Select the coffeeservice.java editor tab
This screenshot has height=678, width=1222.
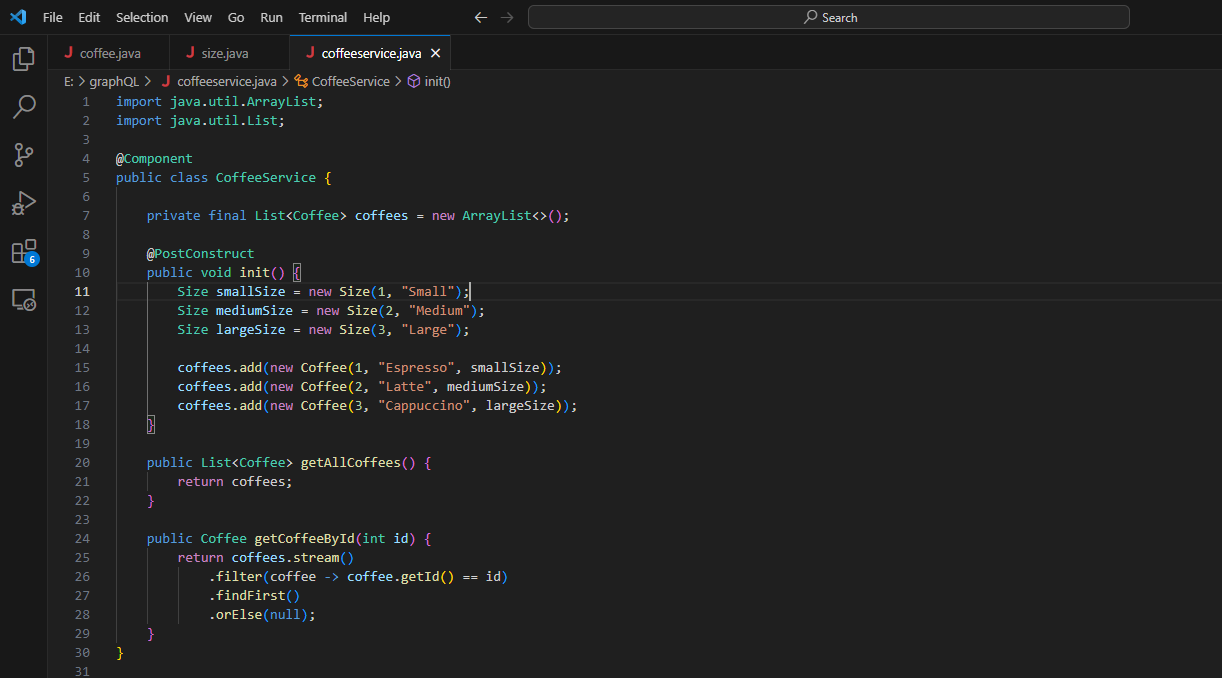point(371,53)
